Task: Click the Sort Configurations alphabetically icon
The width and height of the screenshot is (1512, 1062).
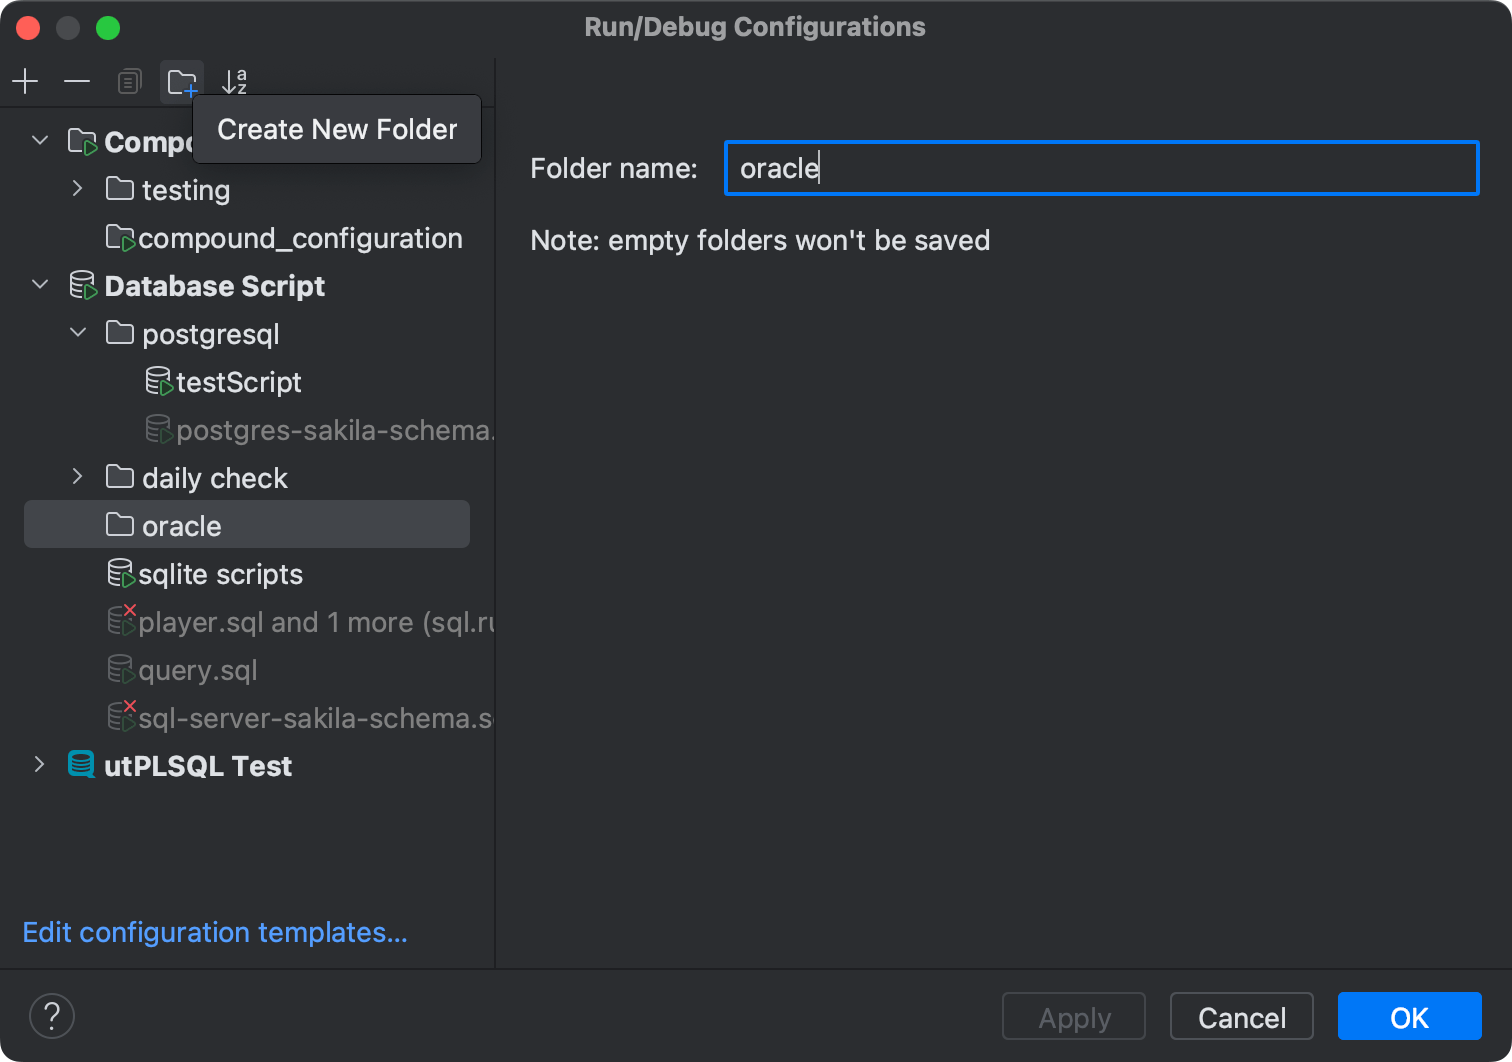Action: 235,81
